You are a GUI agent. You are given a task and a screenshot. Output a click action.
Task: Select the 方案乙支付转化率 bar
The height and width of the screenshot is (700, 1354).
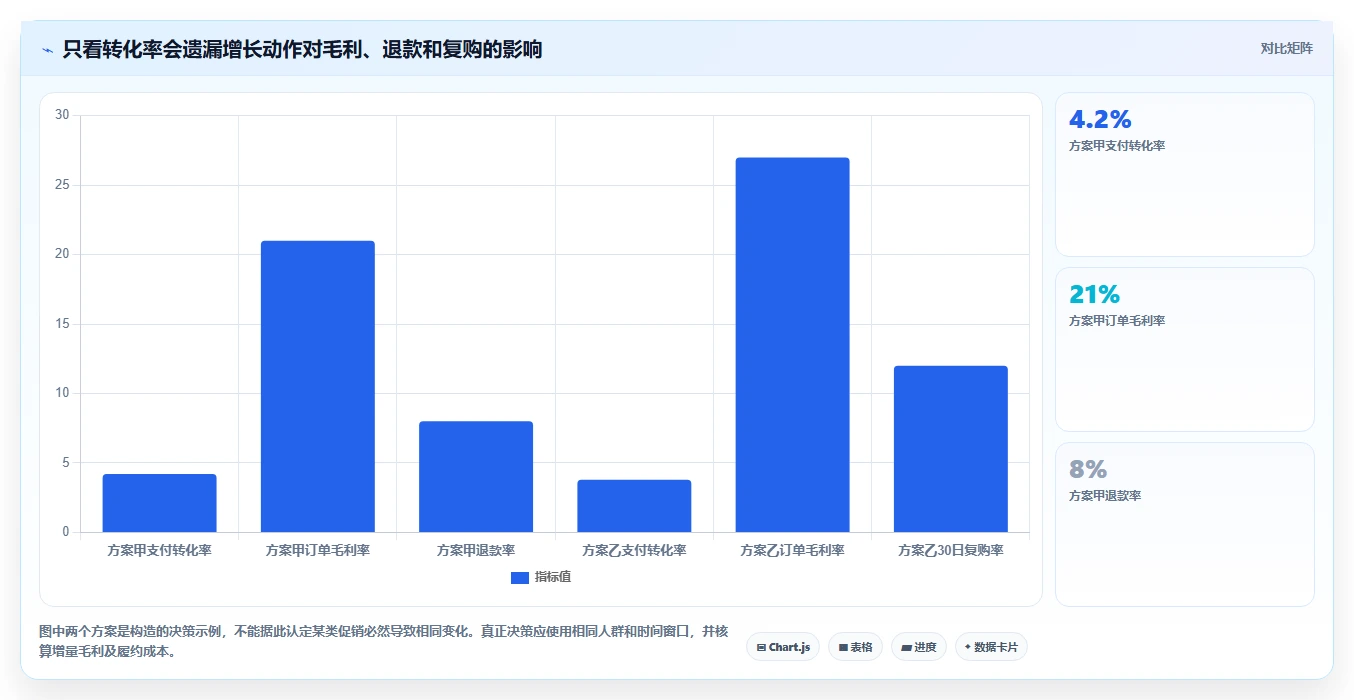pyautogui.click(x=634, y=506)
